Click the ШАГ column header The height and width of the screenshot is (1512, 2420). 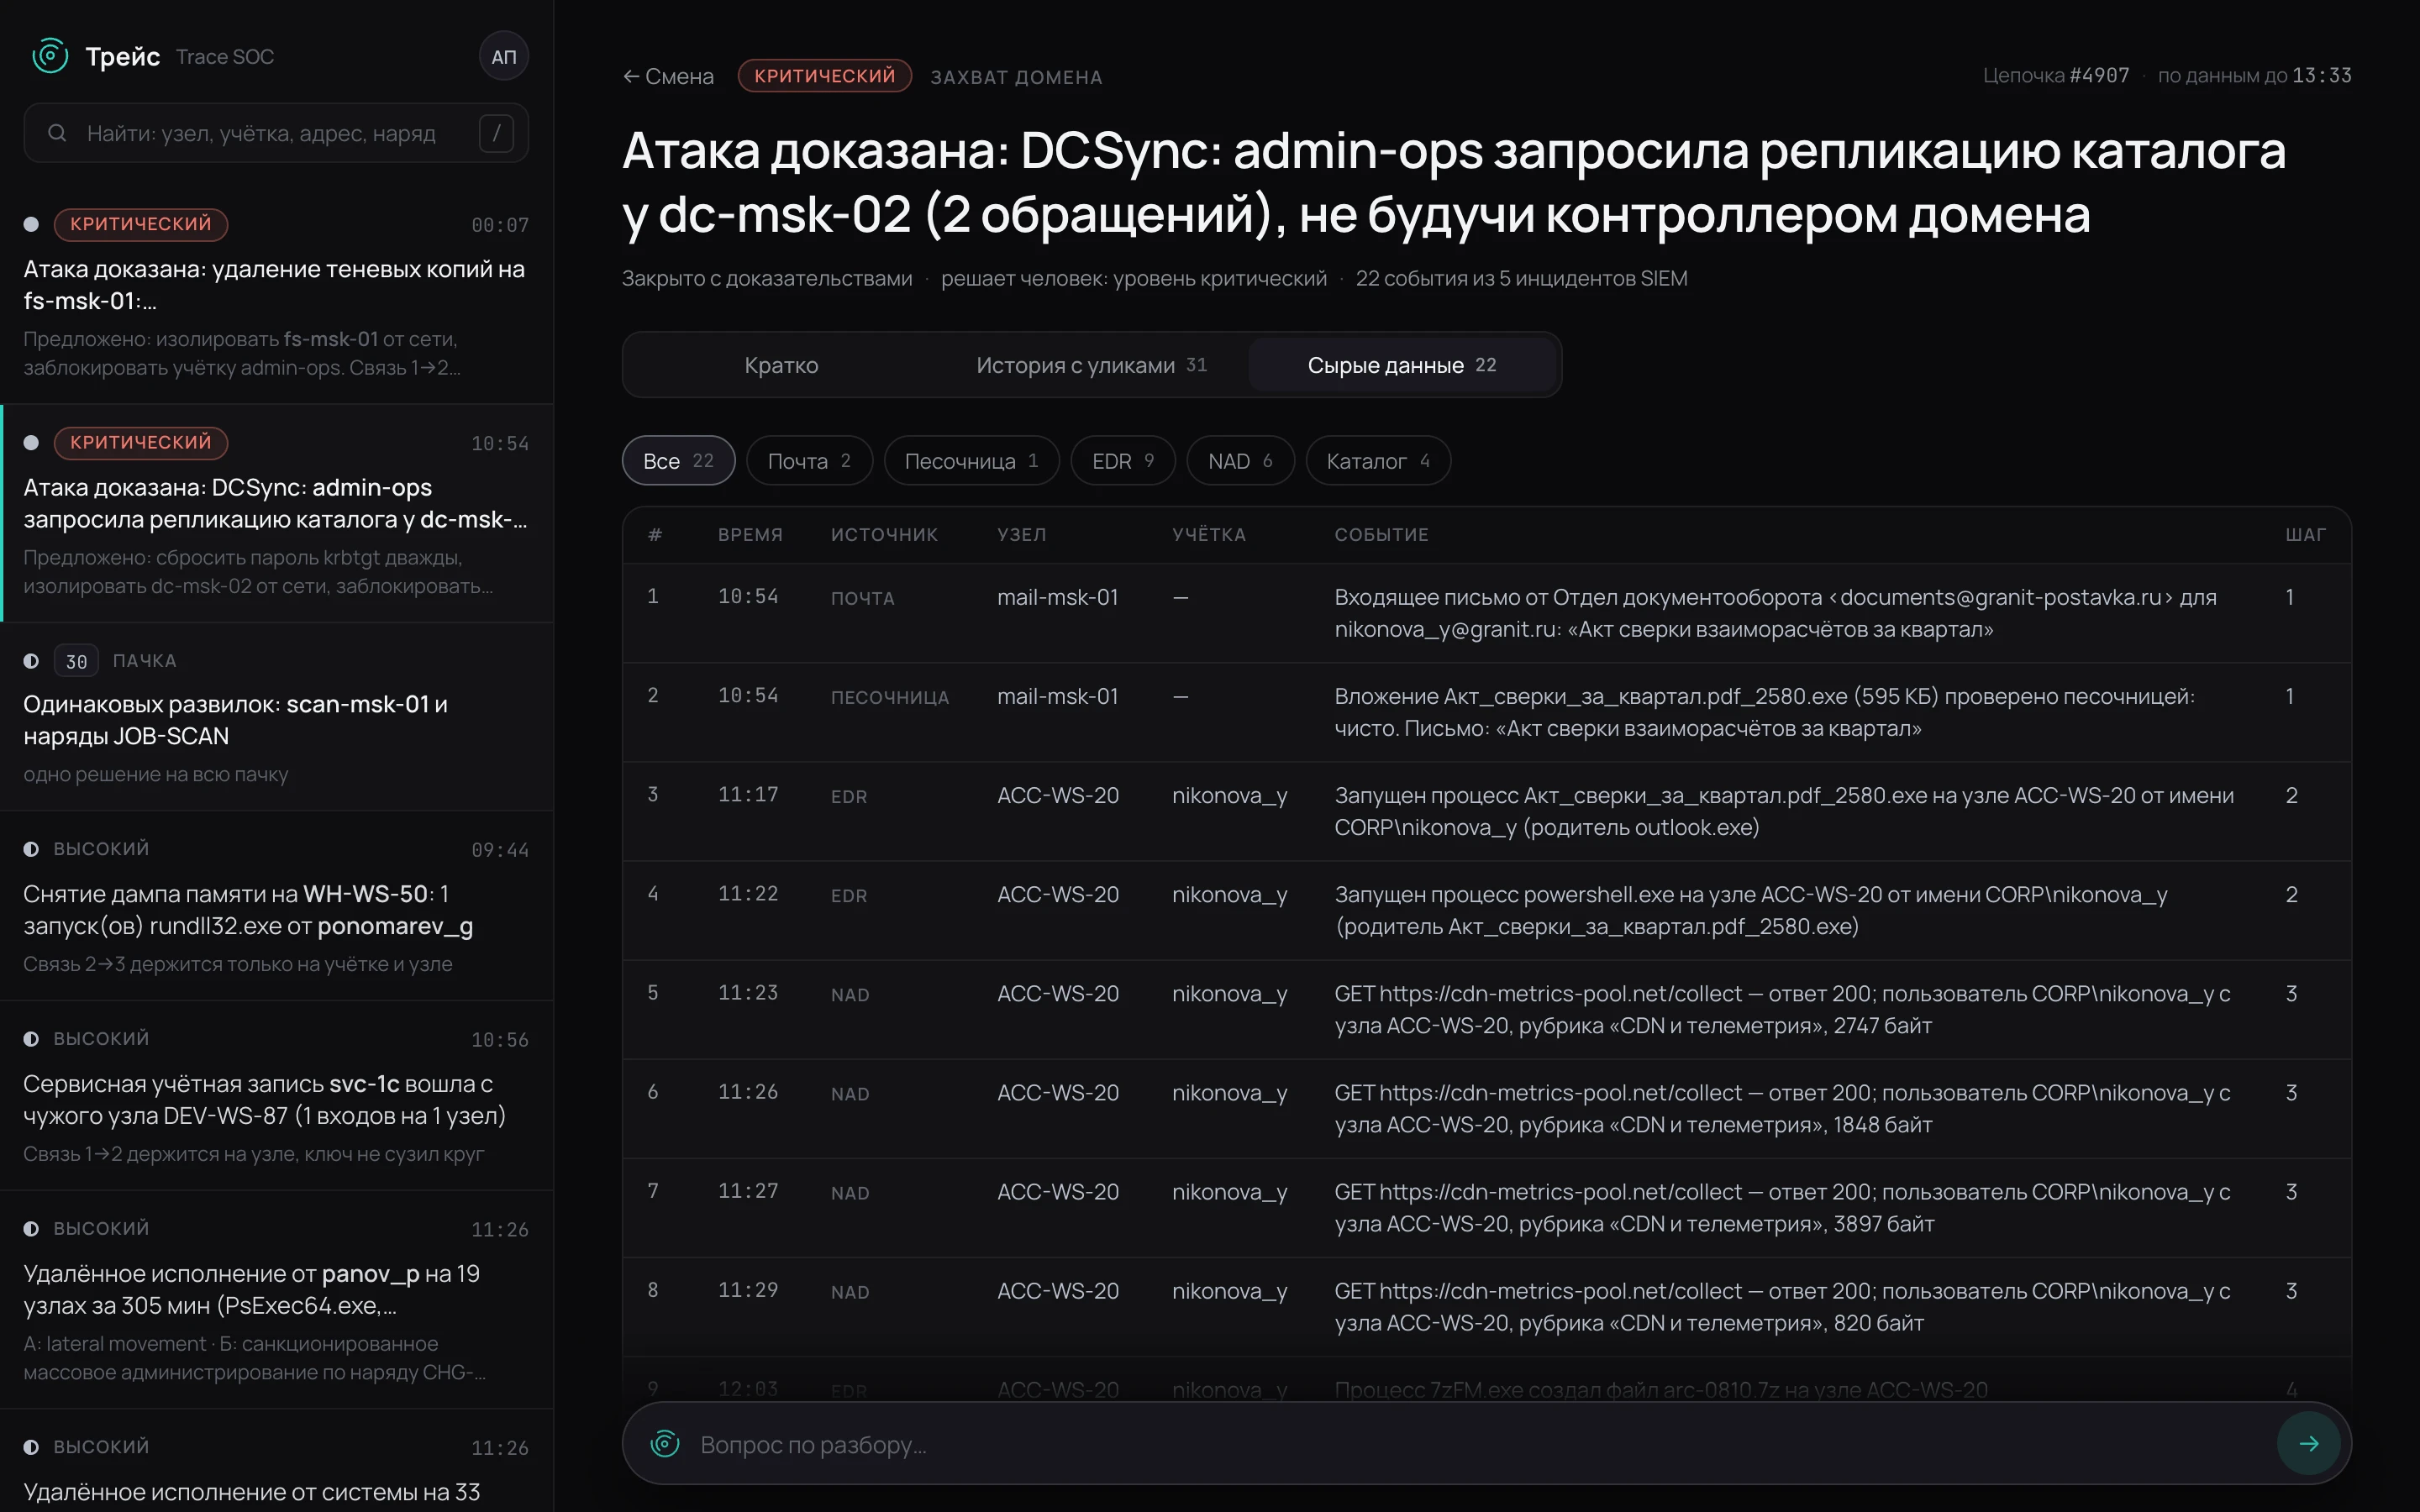pyautogui.click(x=2305, y=535)
